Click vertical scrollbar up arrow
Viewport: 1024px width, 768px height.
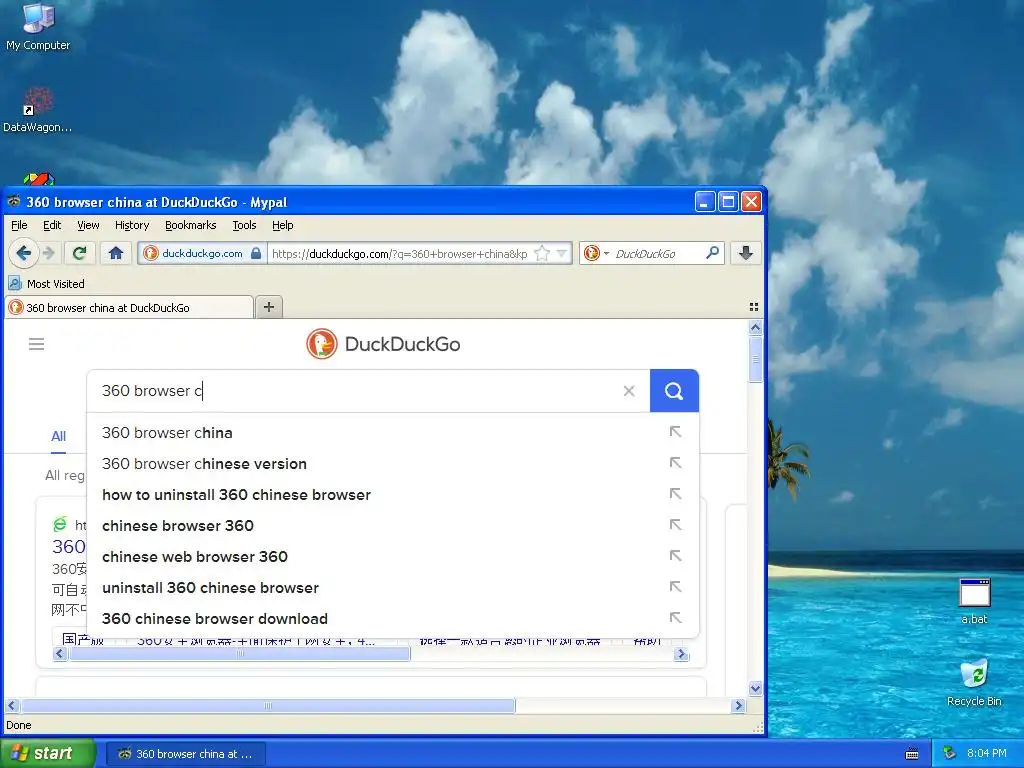755,327
